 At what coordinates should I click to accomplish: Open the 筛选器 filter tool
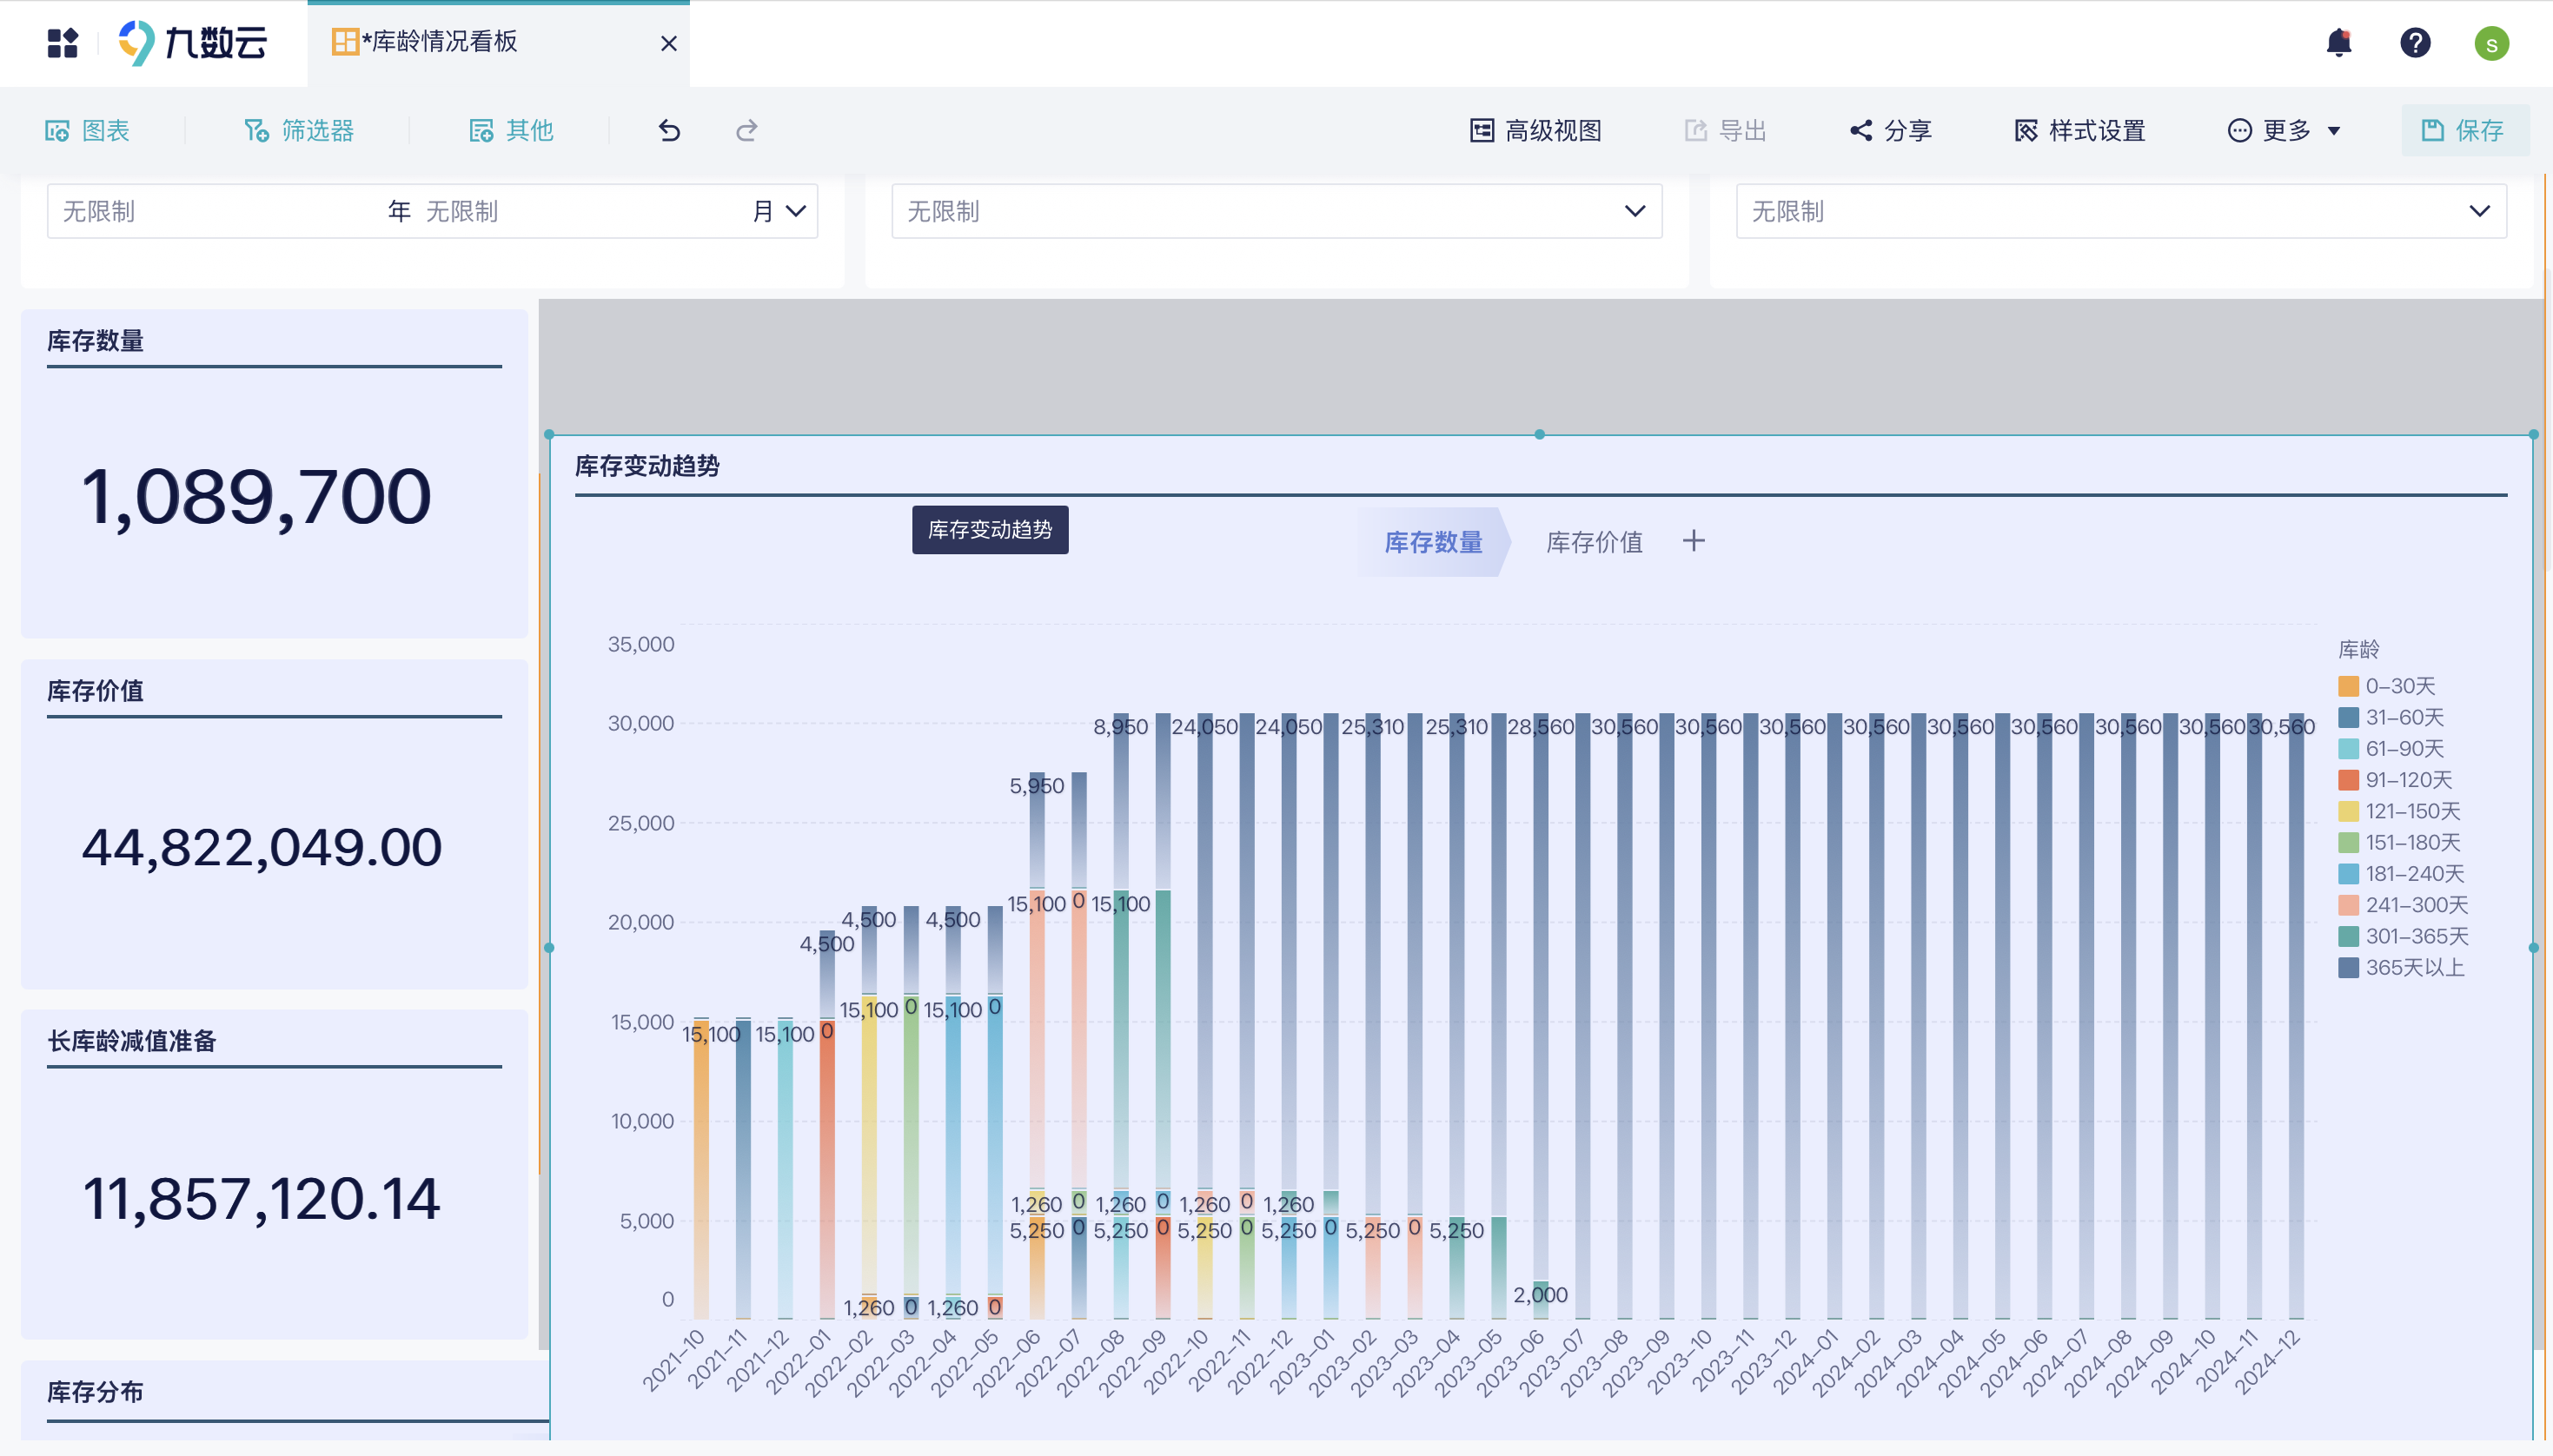tap(298, 130)
